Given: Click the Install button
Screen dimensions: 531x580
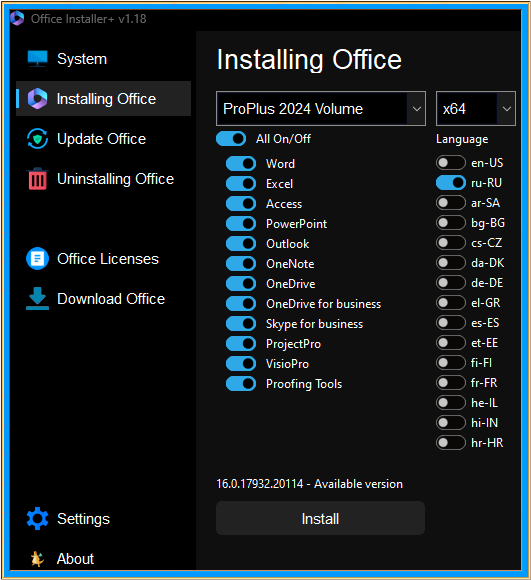Looking at the screenshot, I should point(320,518).
